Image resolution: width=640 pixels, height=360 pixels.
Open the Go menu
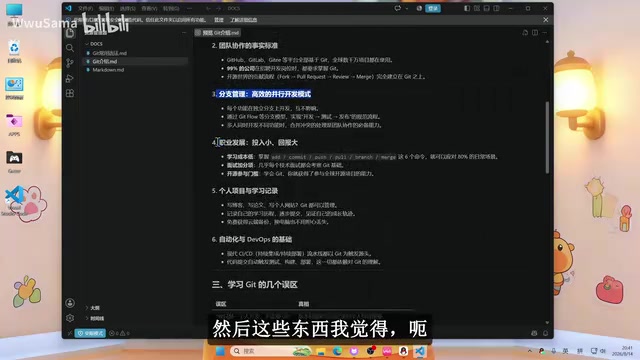(171, 8)
